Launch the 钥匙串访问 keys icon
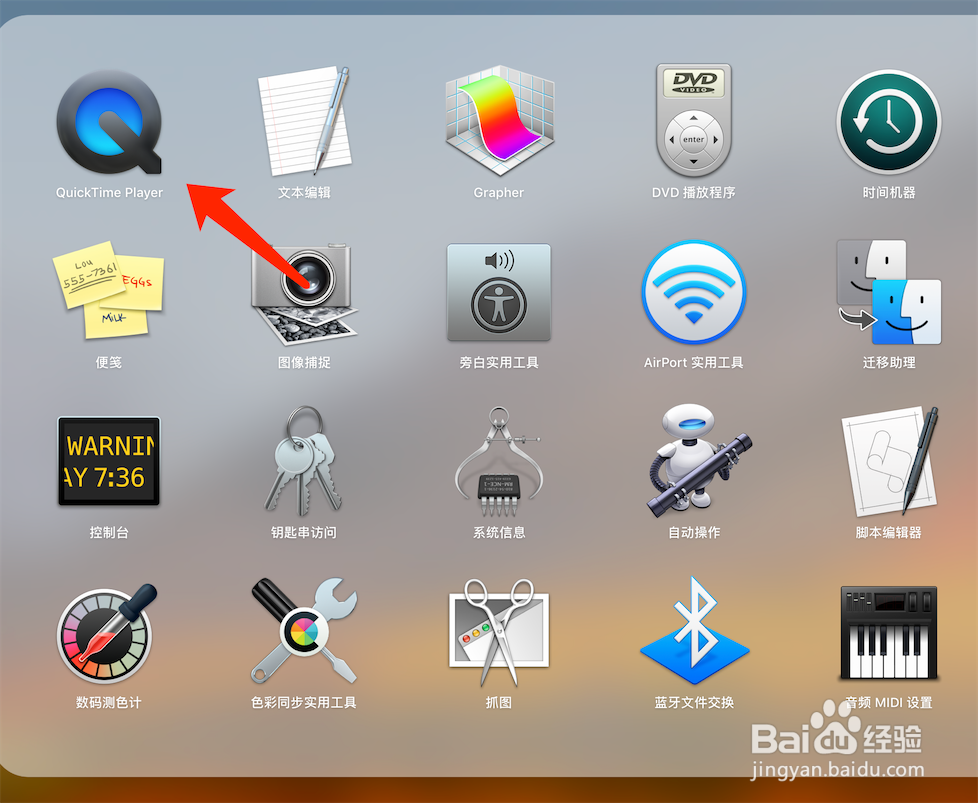 [x=304, y=460]
